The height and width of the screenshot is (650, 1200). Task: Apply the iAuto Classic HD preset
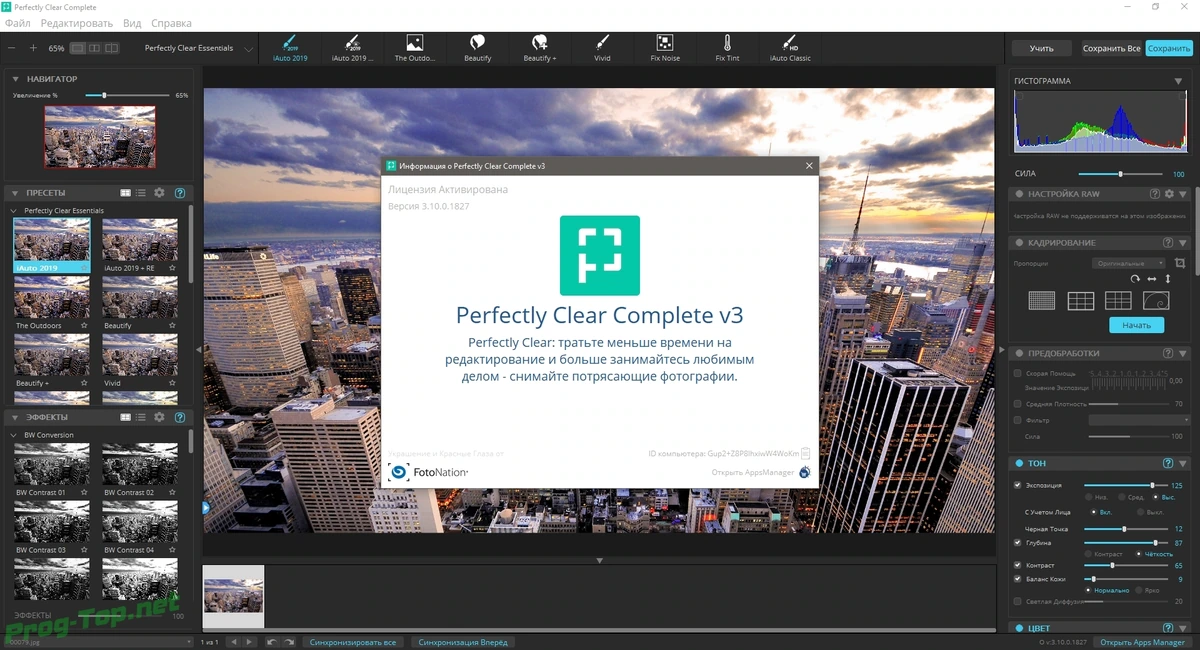click(x=790, y=47)
